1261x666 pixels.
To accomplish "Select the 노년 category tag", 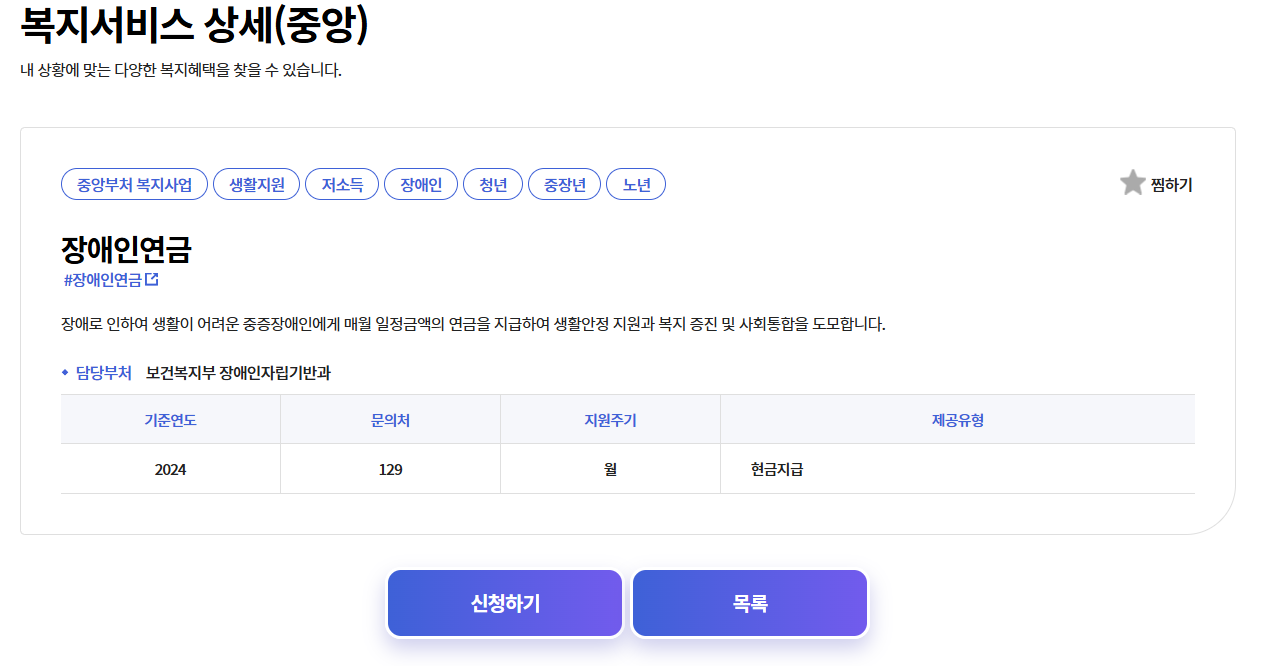I will click(x=635, y=183).
